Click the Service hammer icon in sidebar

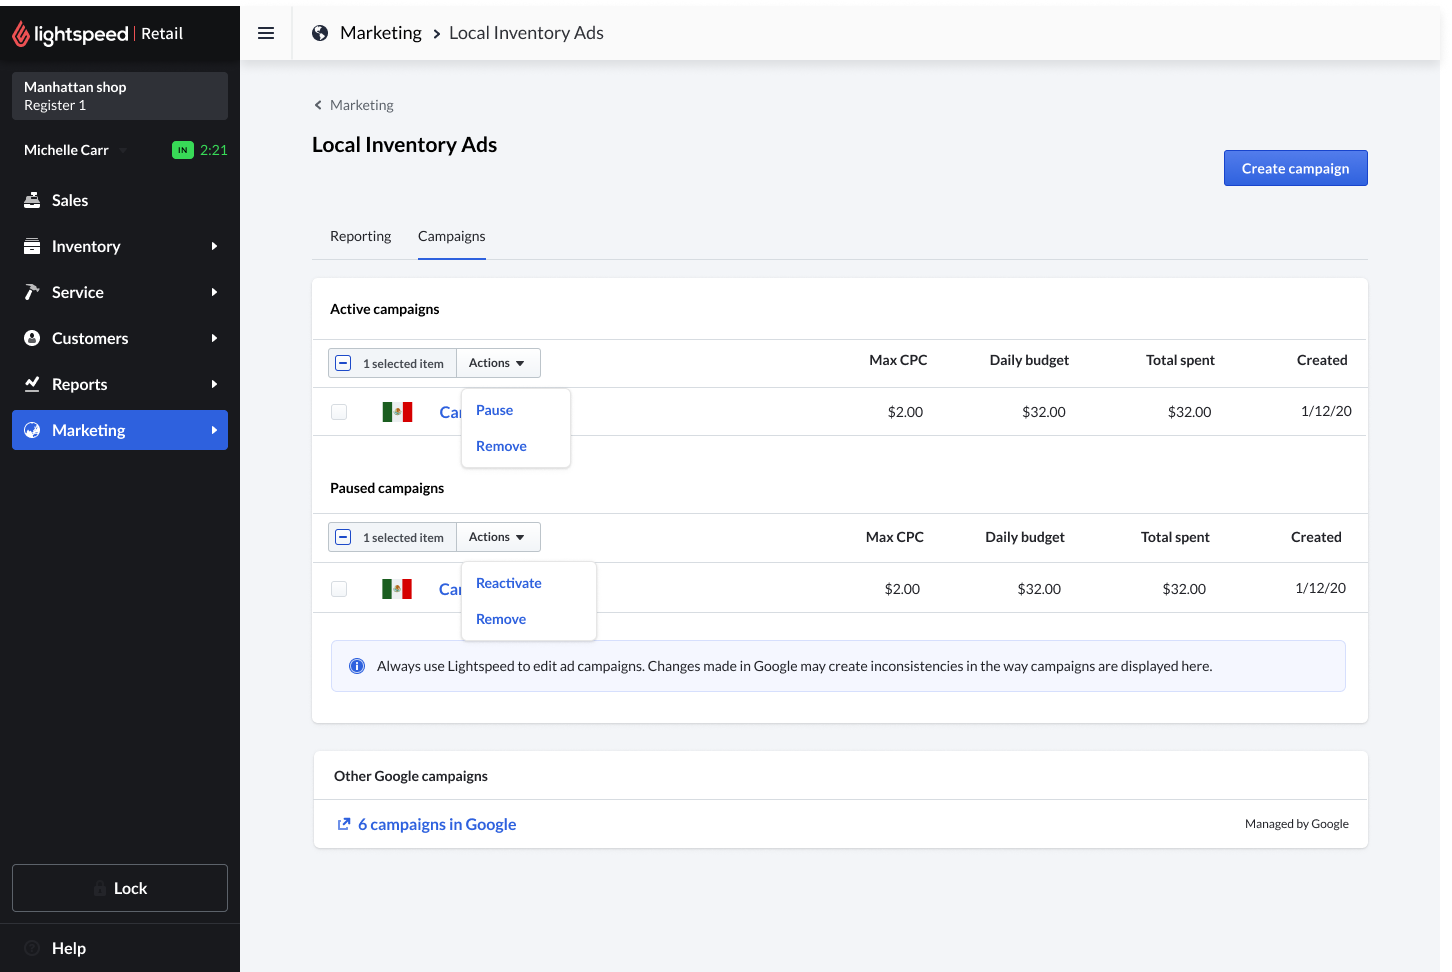(32, 292)
